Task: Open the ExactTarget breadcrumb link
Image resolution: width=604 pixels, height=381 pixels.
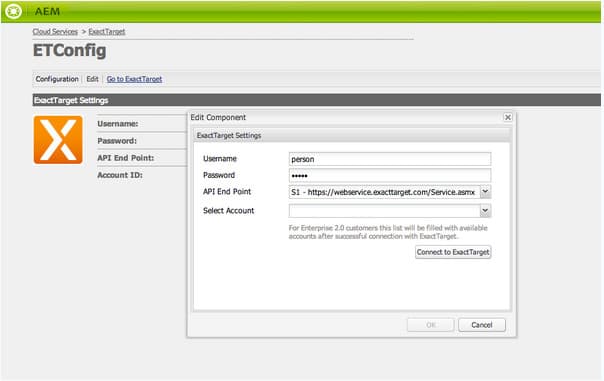Action: pos(107,32)
